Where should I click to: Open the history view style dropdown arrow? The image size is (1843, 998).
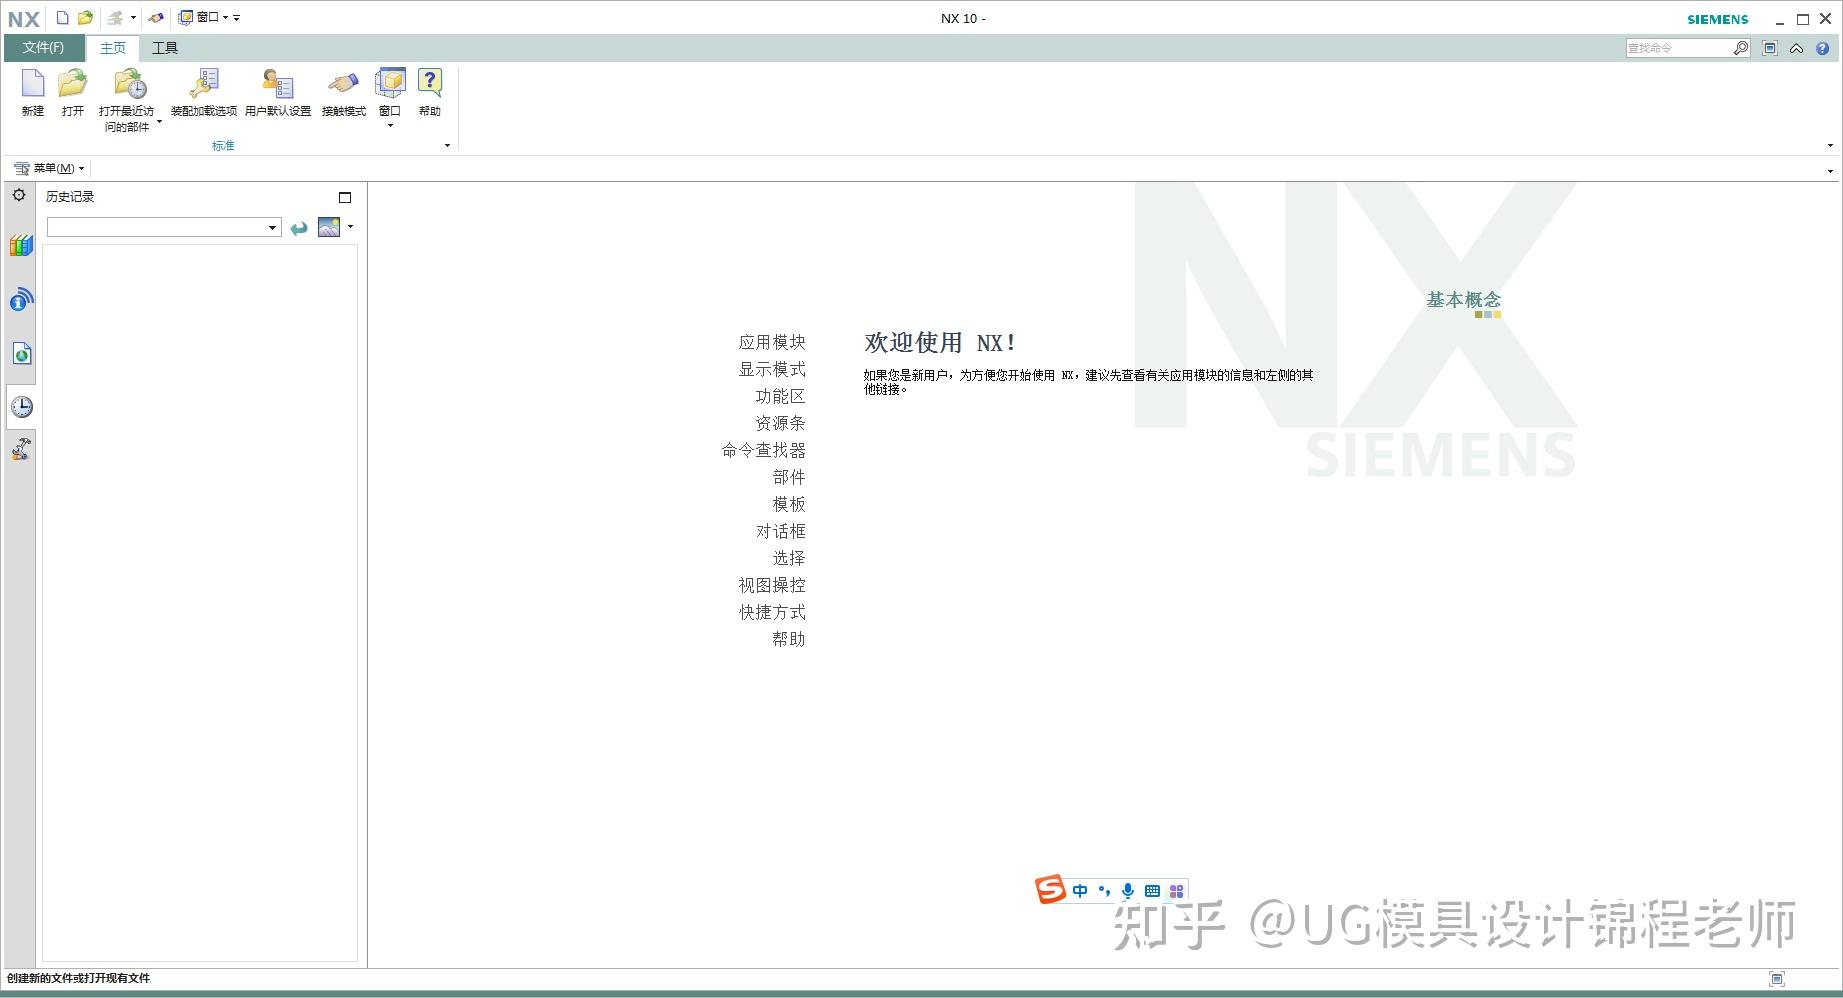click(x=350, y=227)
